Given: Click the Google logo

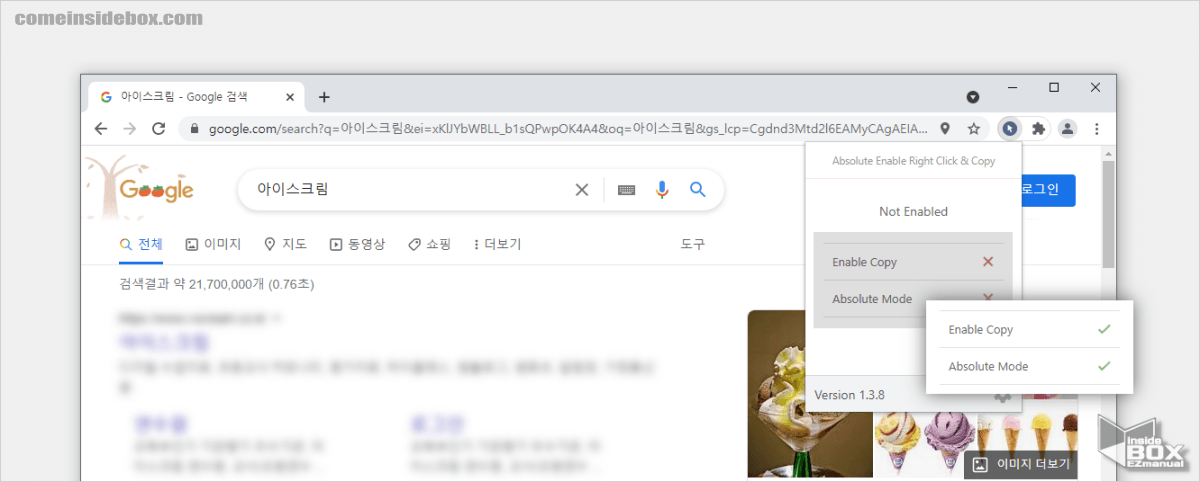Looking at the screenshot, I should pos(156,190).
